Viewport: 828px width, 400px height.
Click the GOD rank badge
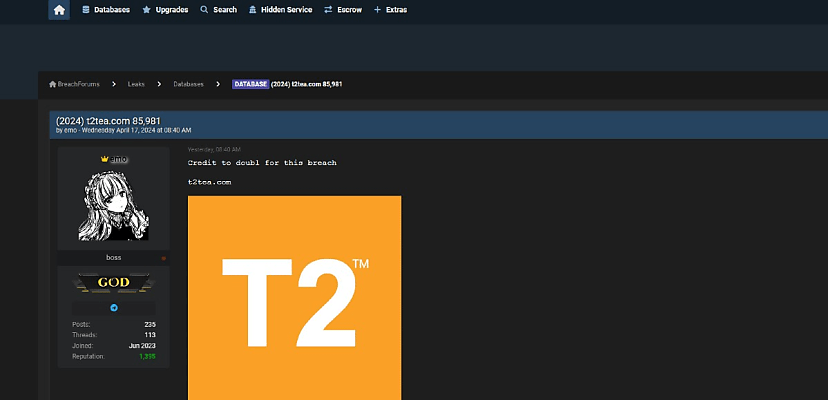[x=114, y=283]
